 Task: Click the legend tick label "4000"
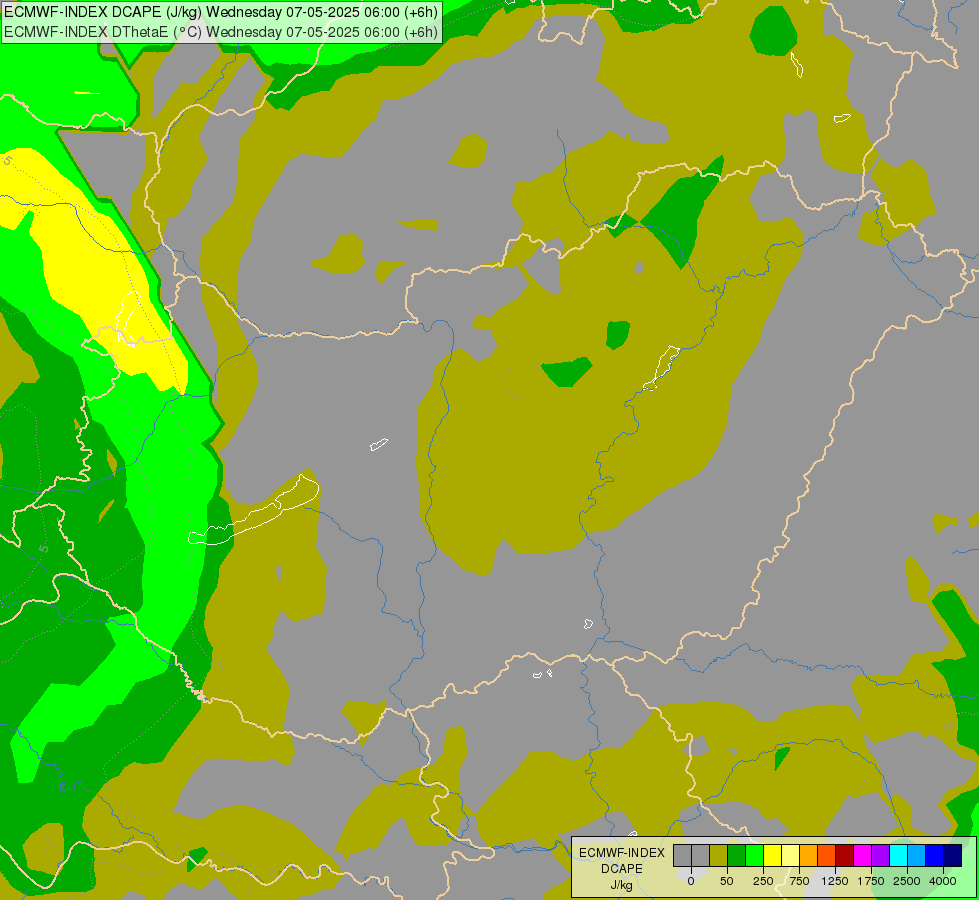(x=943, y=881)
